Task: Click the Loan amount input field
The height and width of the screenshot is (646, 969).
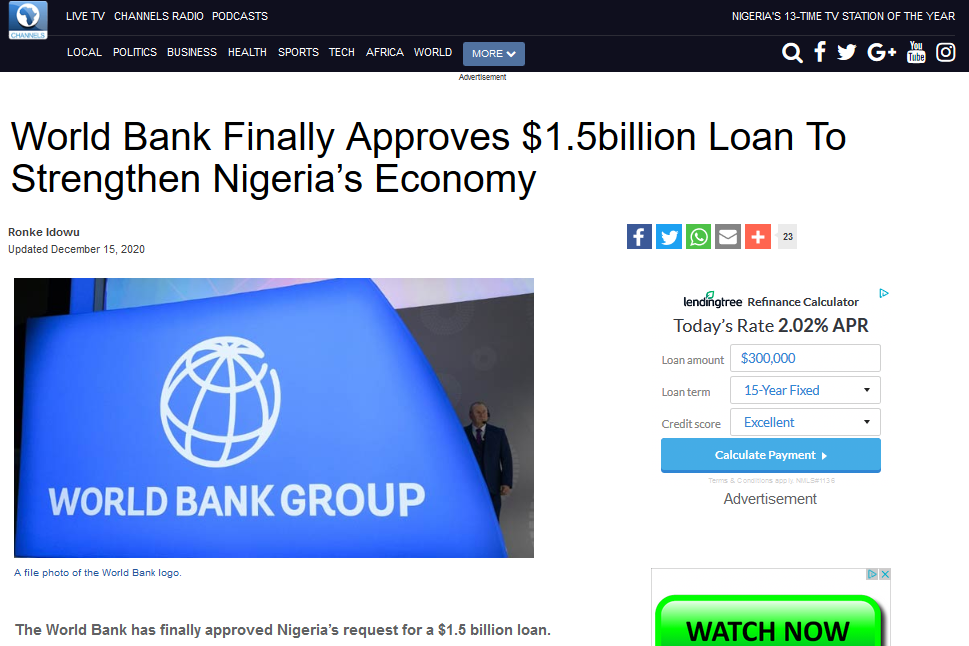Action: pyautogui.click(x=805, y=358)
